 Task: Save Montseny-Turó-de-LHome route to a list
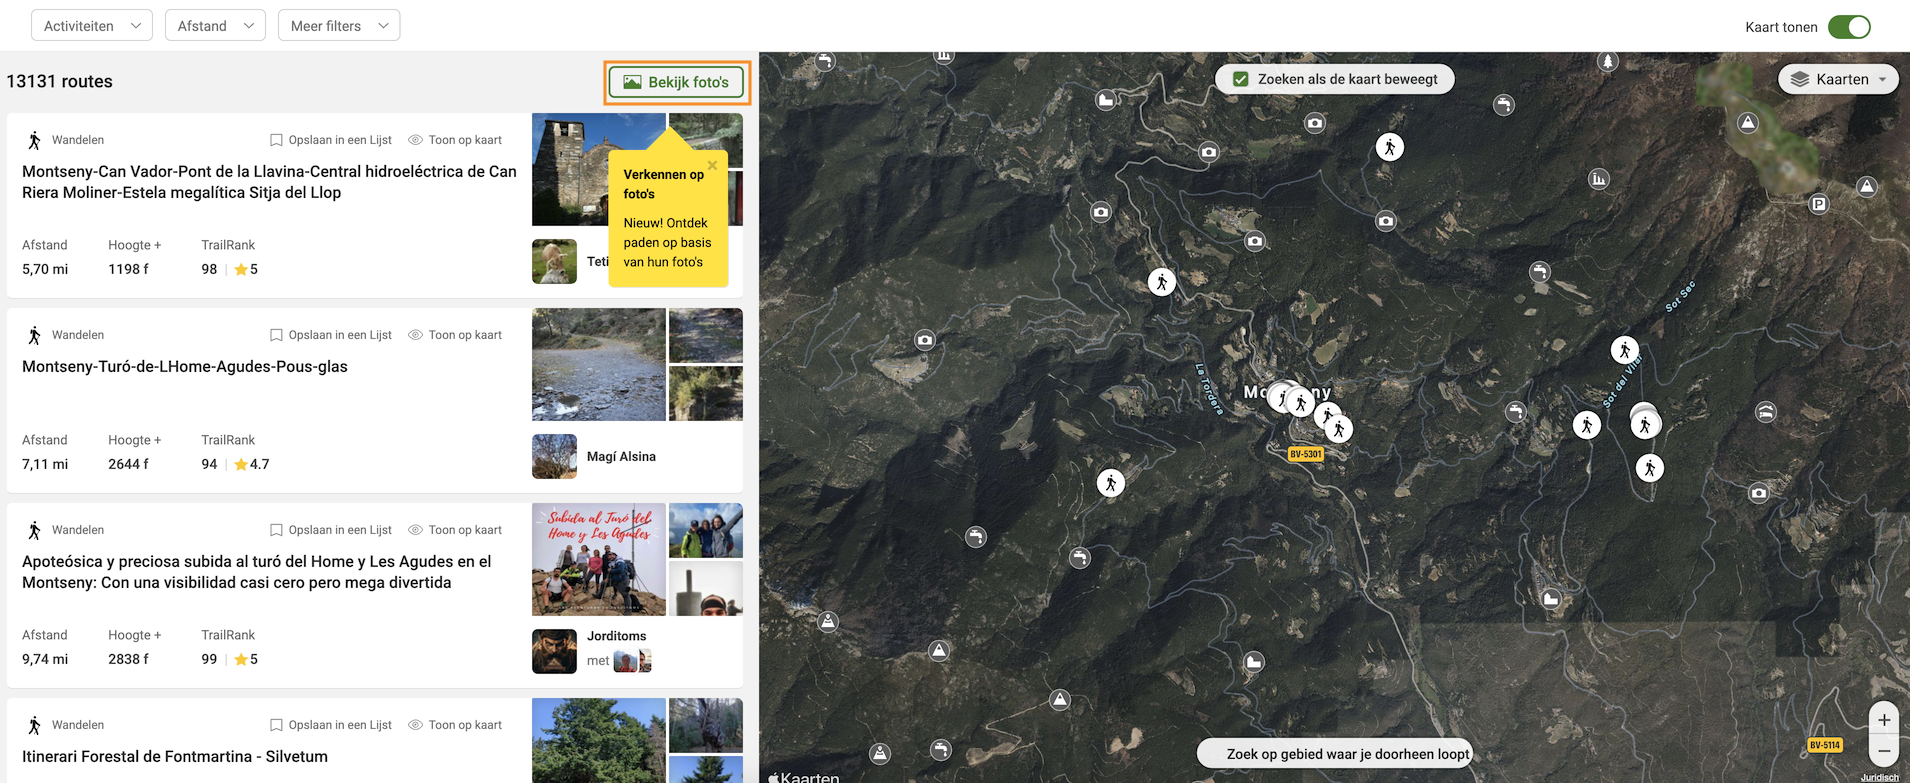[x=331, y=335]
